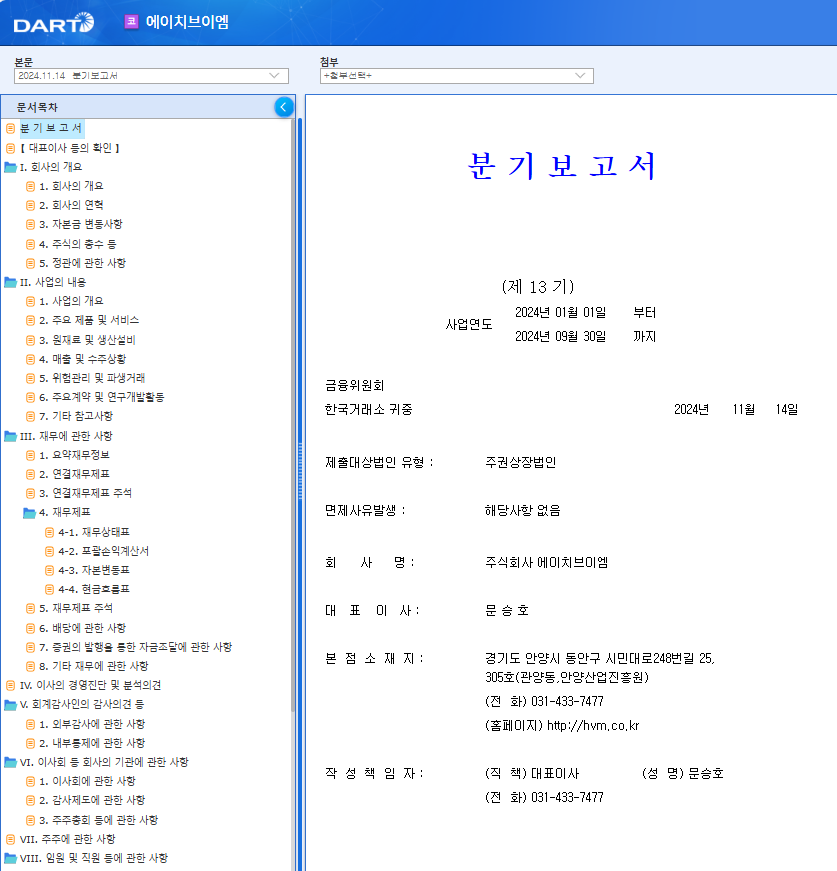Collapse 'VIII. 임원 및 직원 등' folder

point(10,858)
